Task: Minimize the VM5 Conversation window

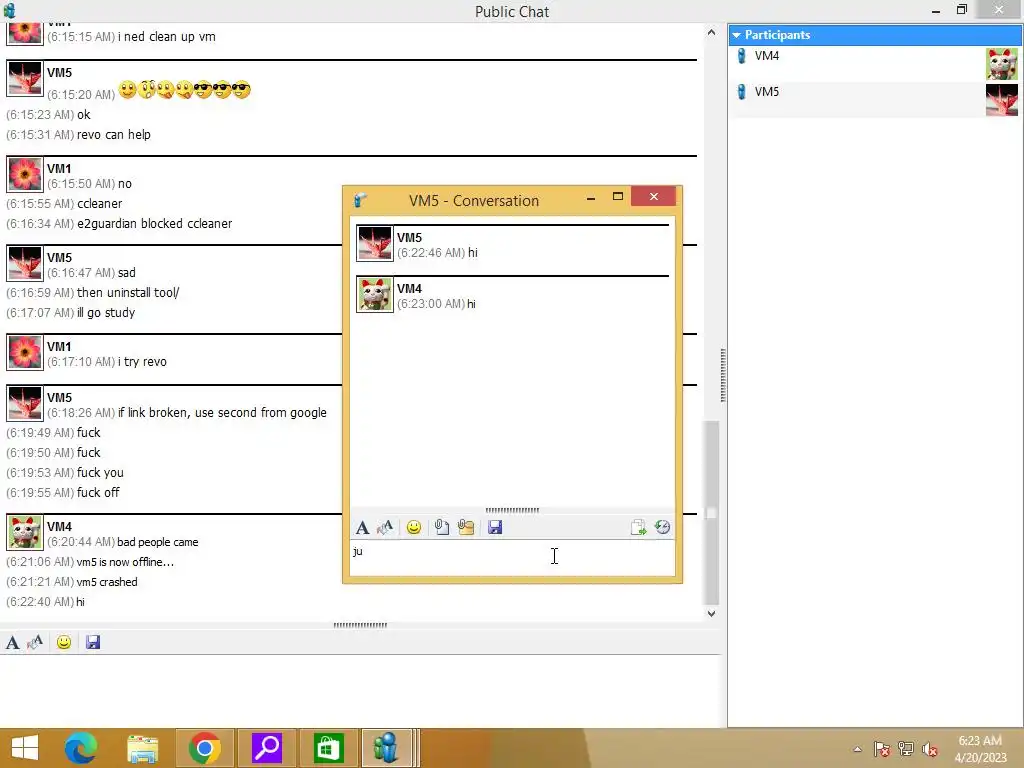Action: point(591,197)
